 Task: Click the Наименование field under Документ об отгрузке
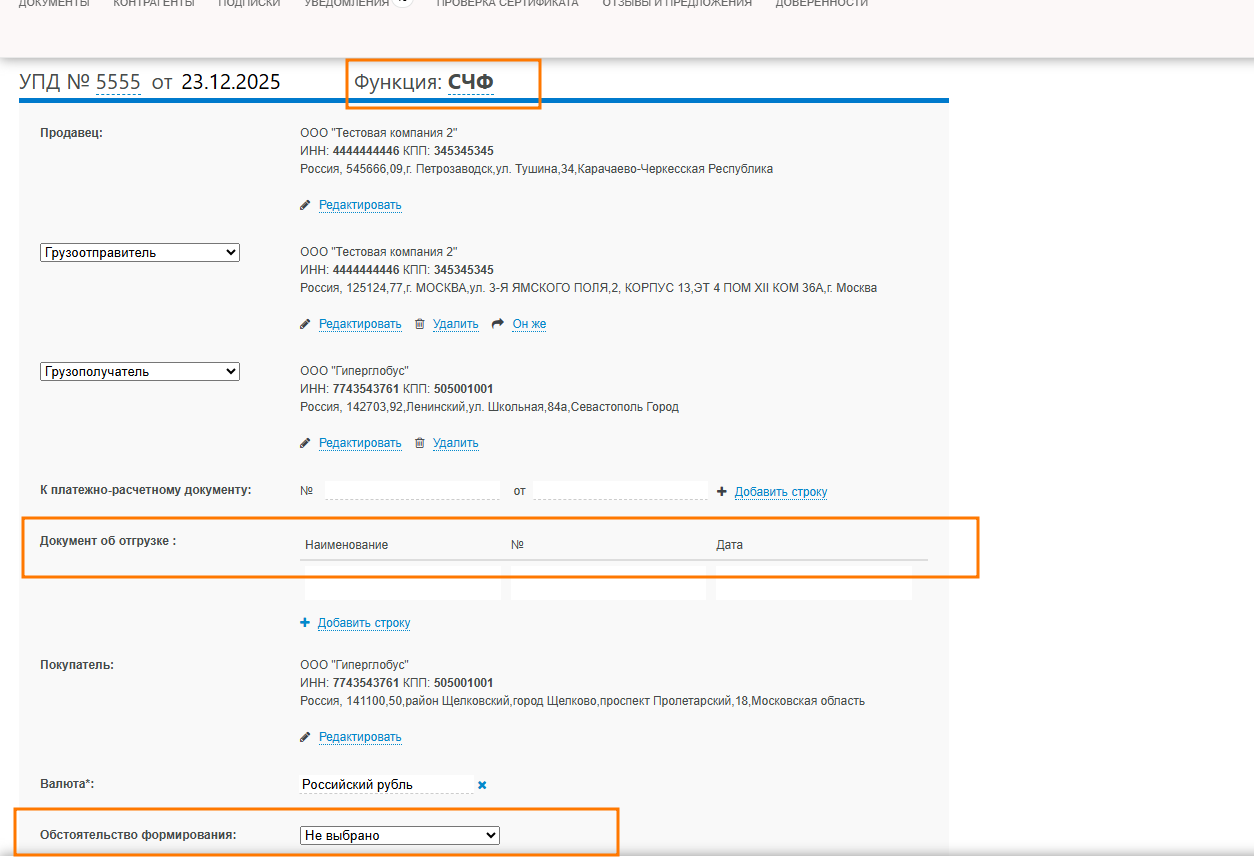pos(403,582)
